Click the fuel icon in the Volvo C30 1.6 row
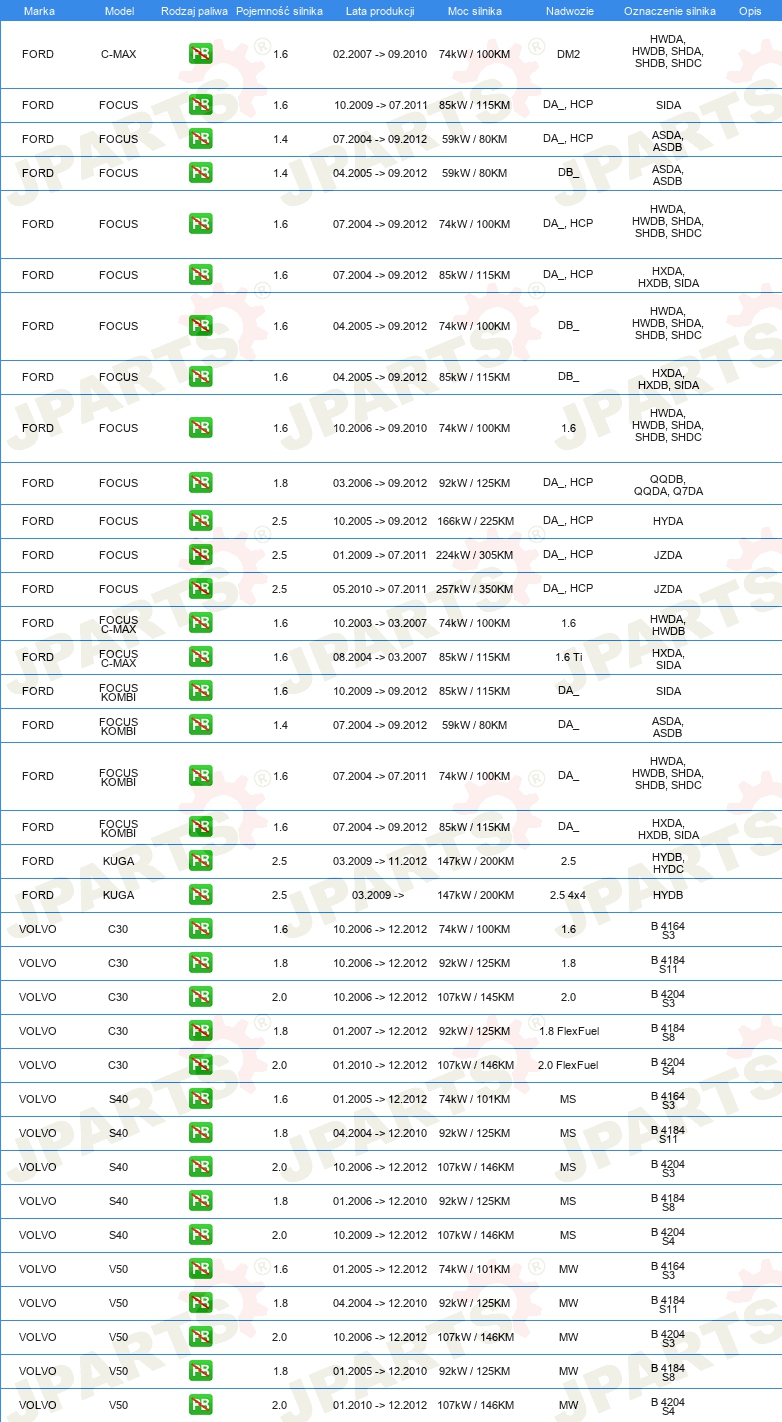 tap(200, 929)
